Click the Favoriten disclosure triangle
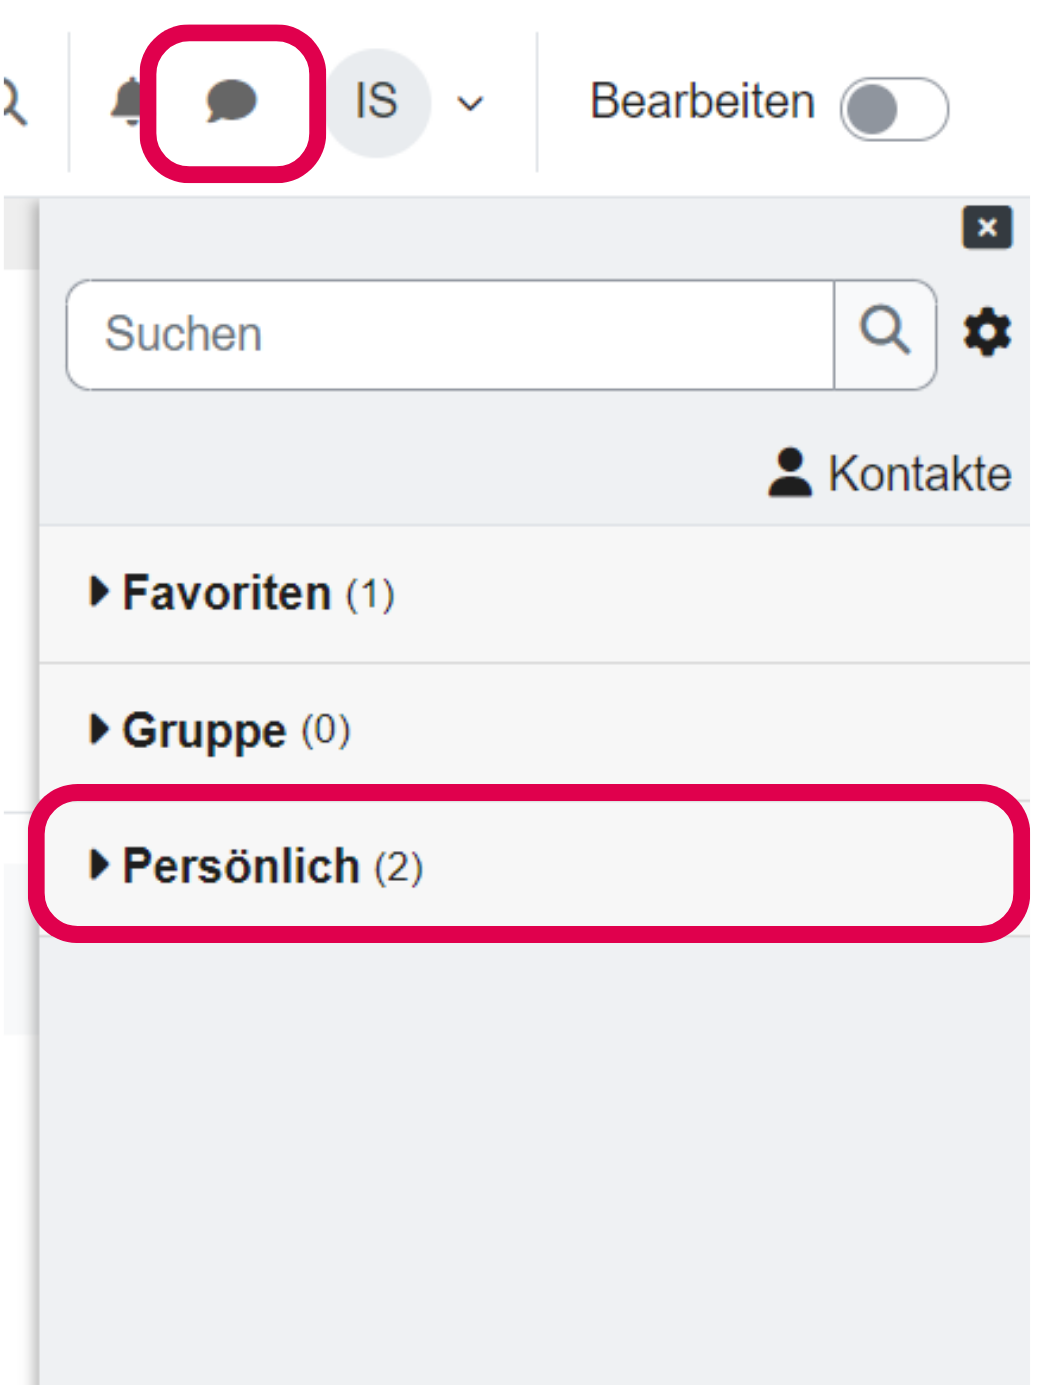 (98, 592)
